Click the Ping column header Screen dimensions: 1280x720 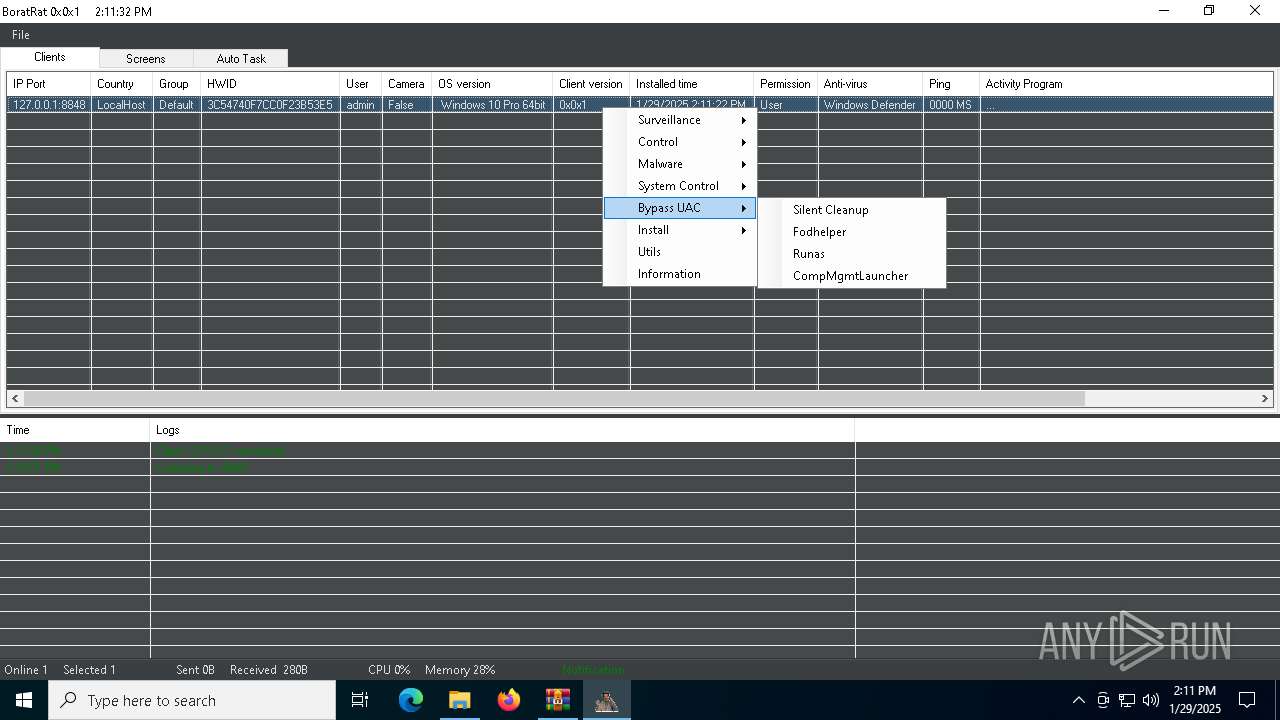pyautogui.click(x=952, y=84)
